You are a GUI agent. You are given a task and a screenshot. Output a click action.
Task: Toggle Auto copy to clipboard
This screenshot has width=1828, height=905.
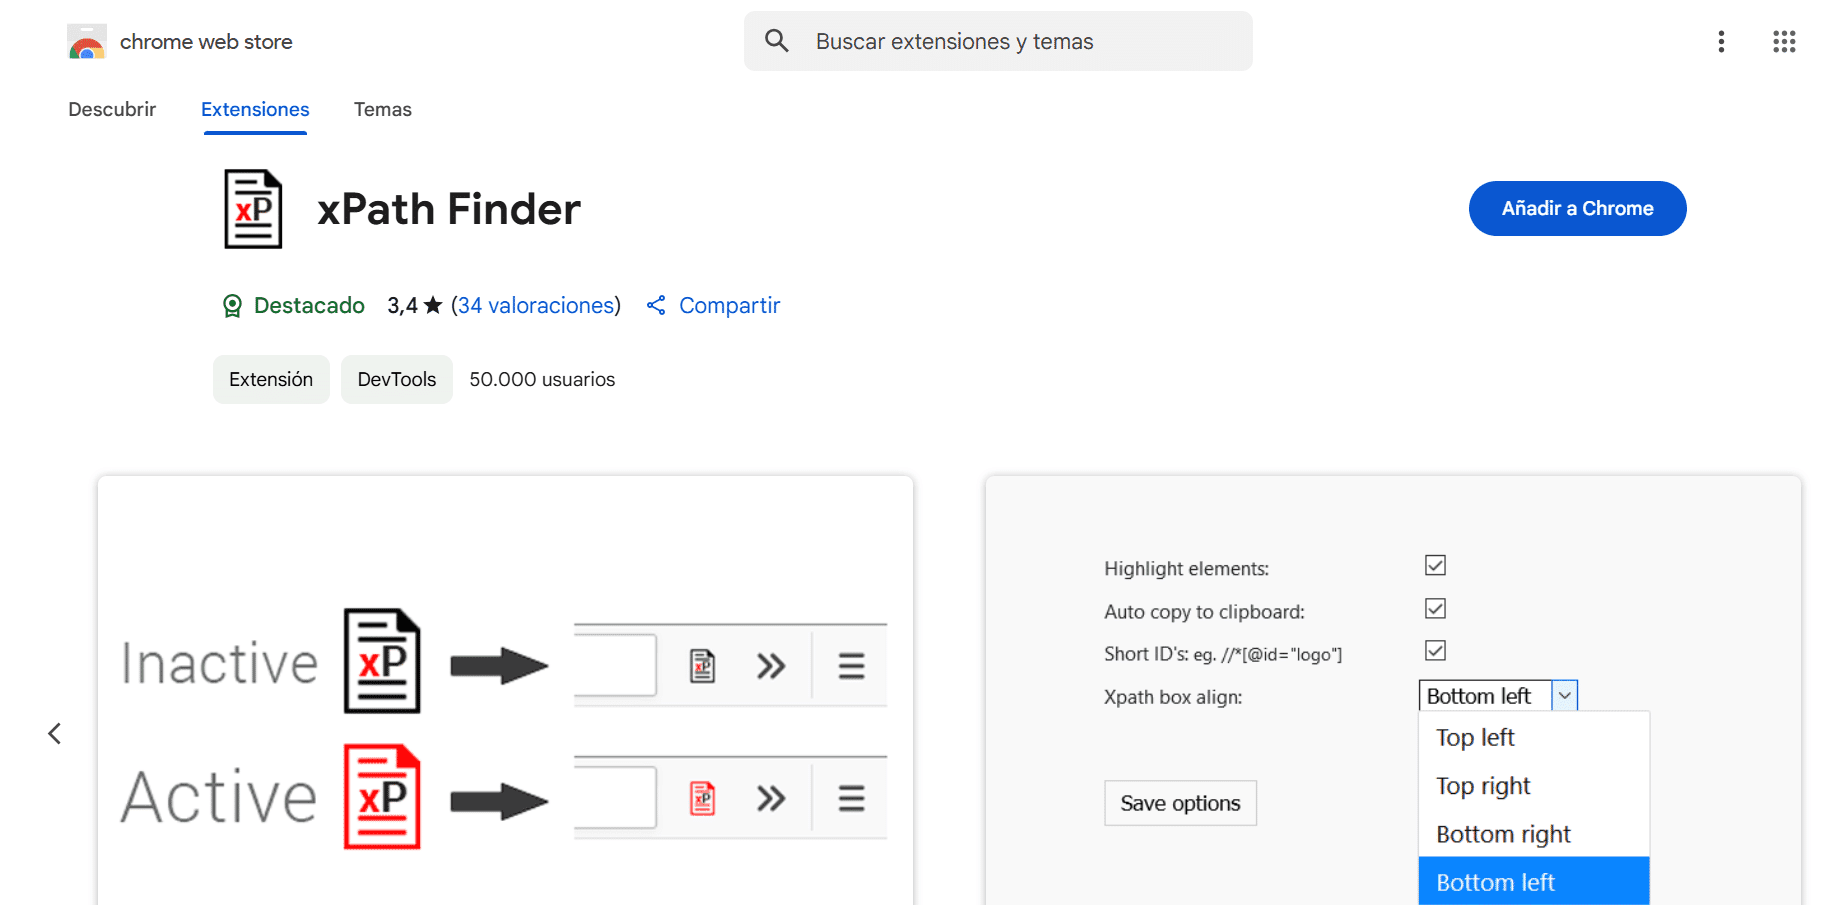pyautogui.click(x=1434, y=608)
